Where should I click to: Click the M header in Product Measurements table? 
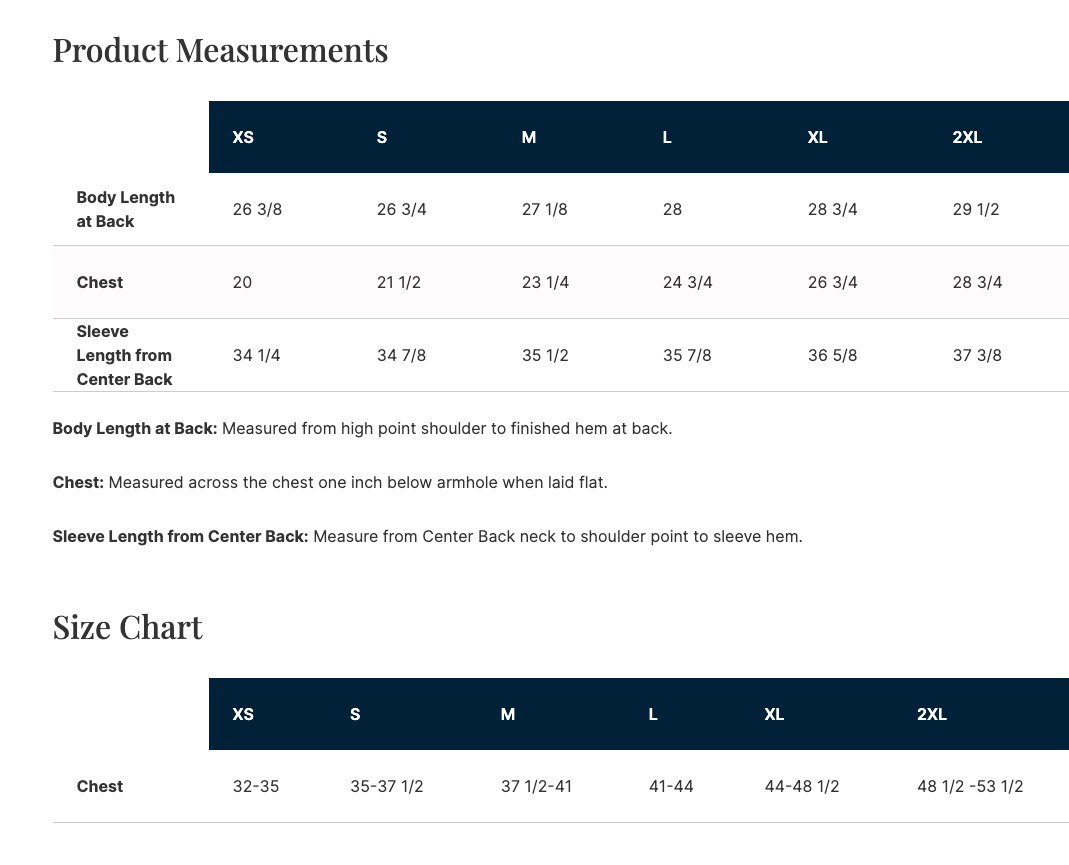click(529, 137)
